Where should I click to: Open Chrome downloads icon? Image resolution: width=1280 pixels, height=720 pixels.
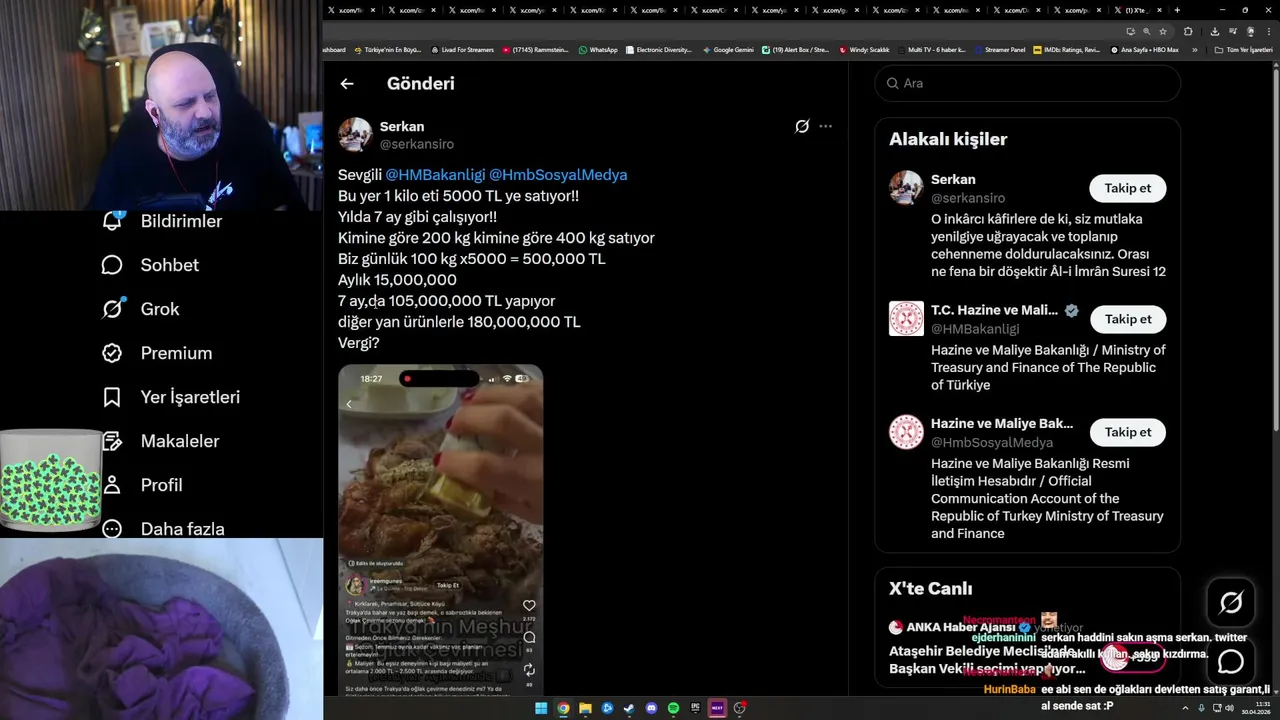1215,31
